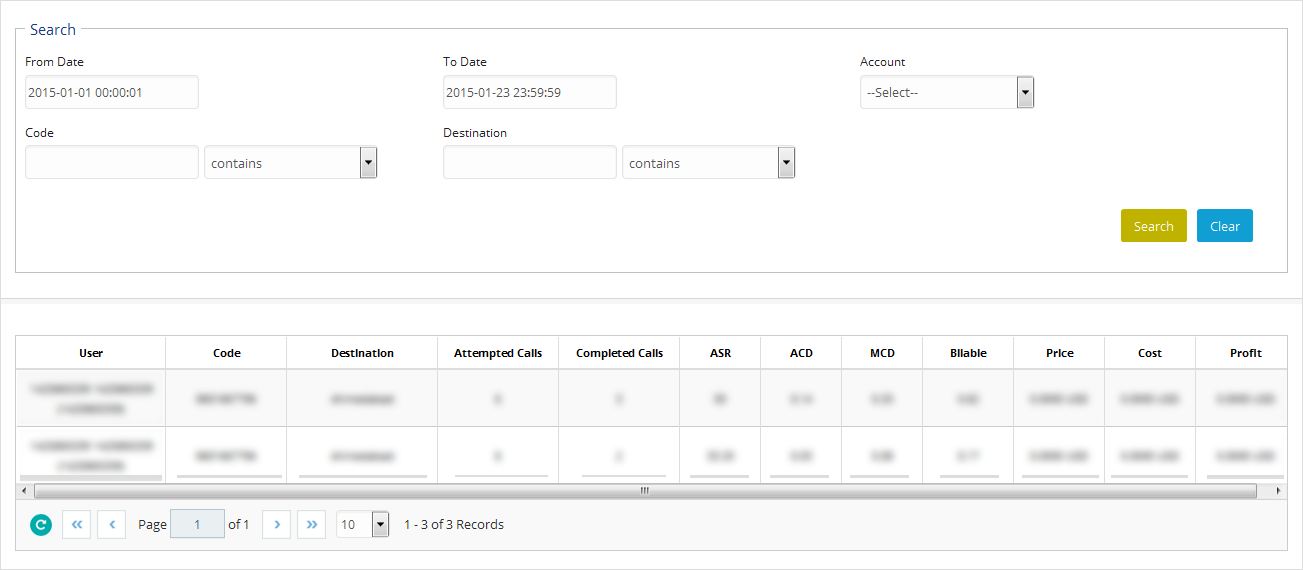Viewport: 1303px width, 570px height.
Task: Click the page number input box
Action: pos(197,524)
